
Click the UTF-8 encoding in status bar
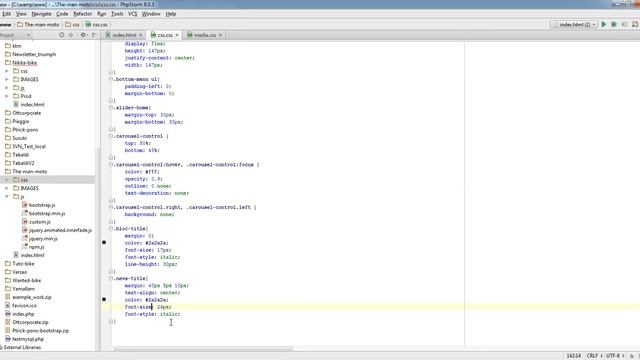pos(615,356)
